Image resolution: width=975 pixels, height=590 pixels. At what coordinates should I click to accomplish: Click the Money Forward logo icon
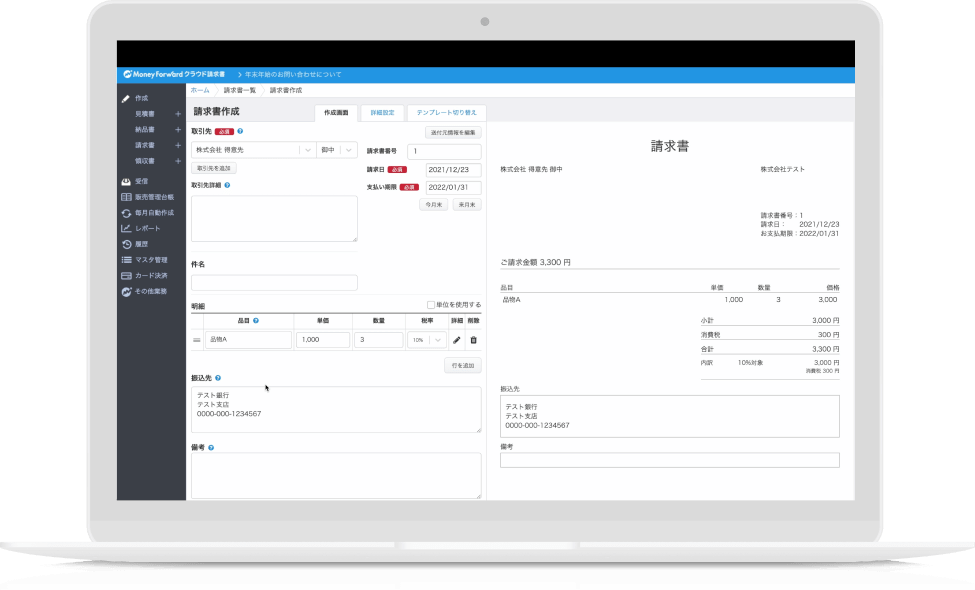point(127,74)
